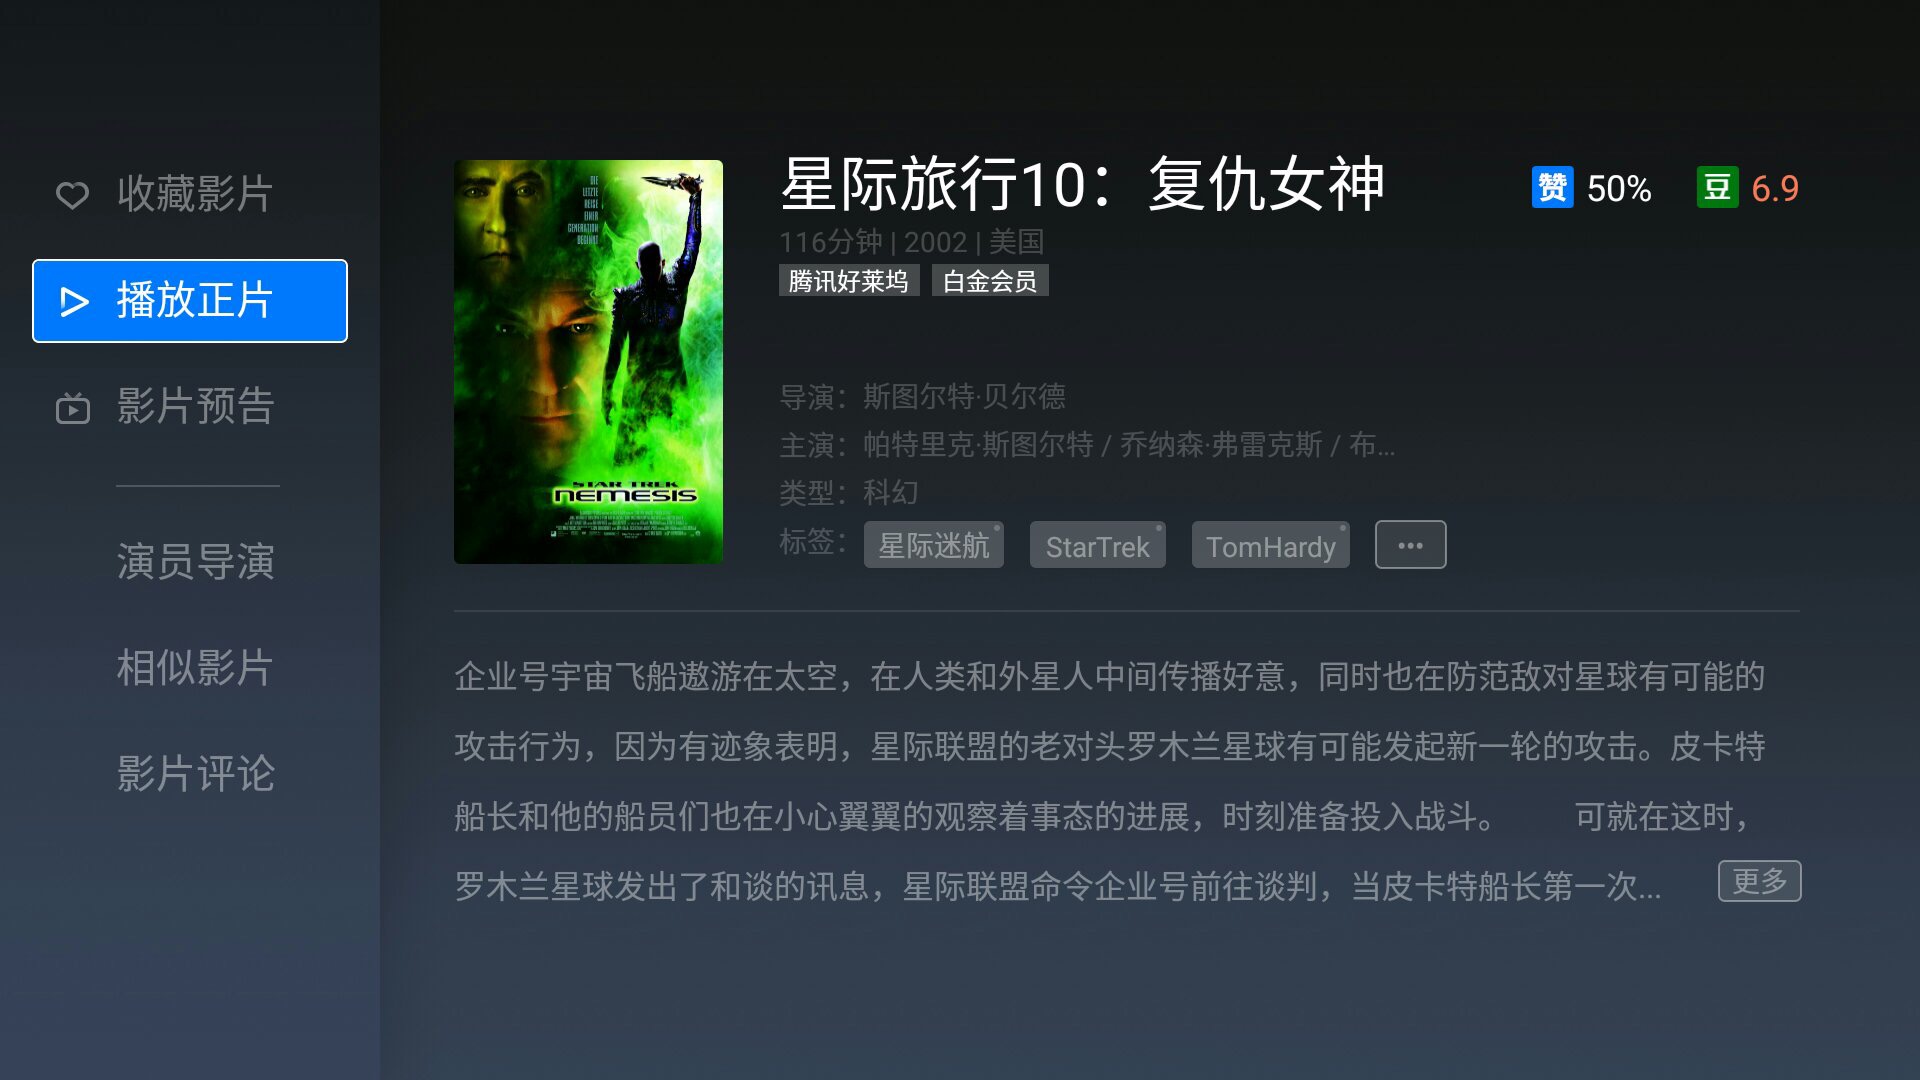Expand the synopsis with 更多 button
Screen dimensions: 1920x1080
pyautogui.click(x=1759, y=881)
